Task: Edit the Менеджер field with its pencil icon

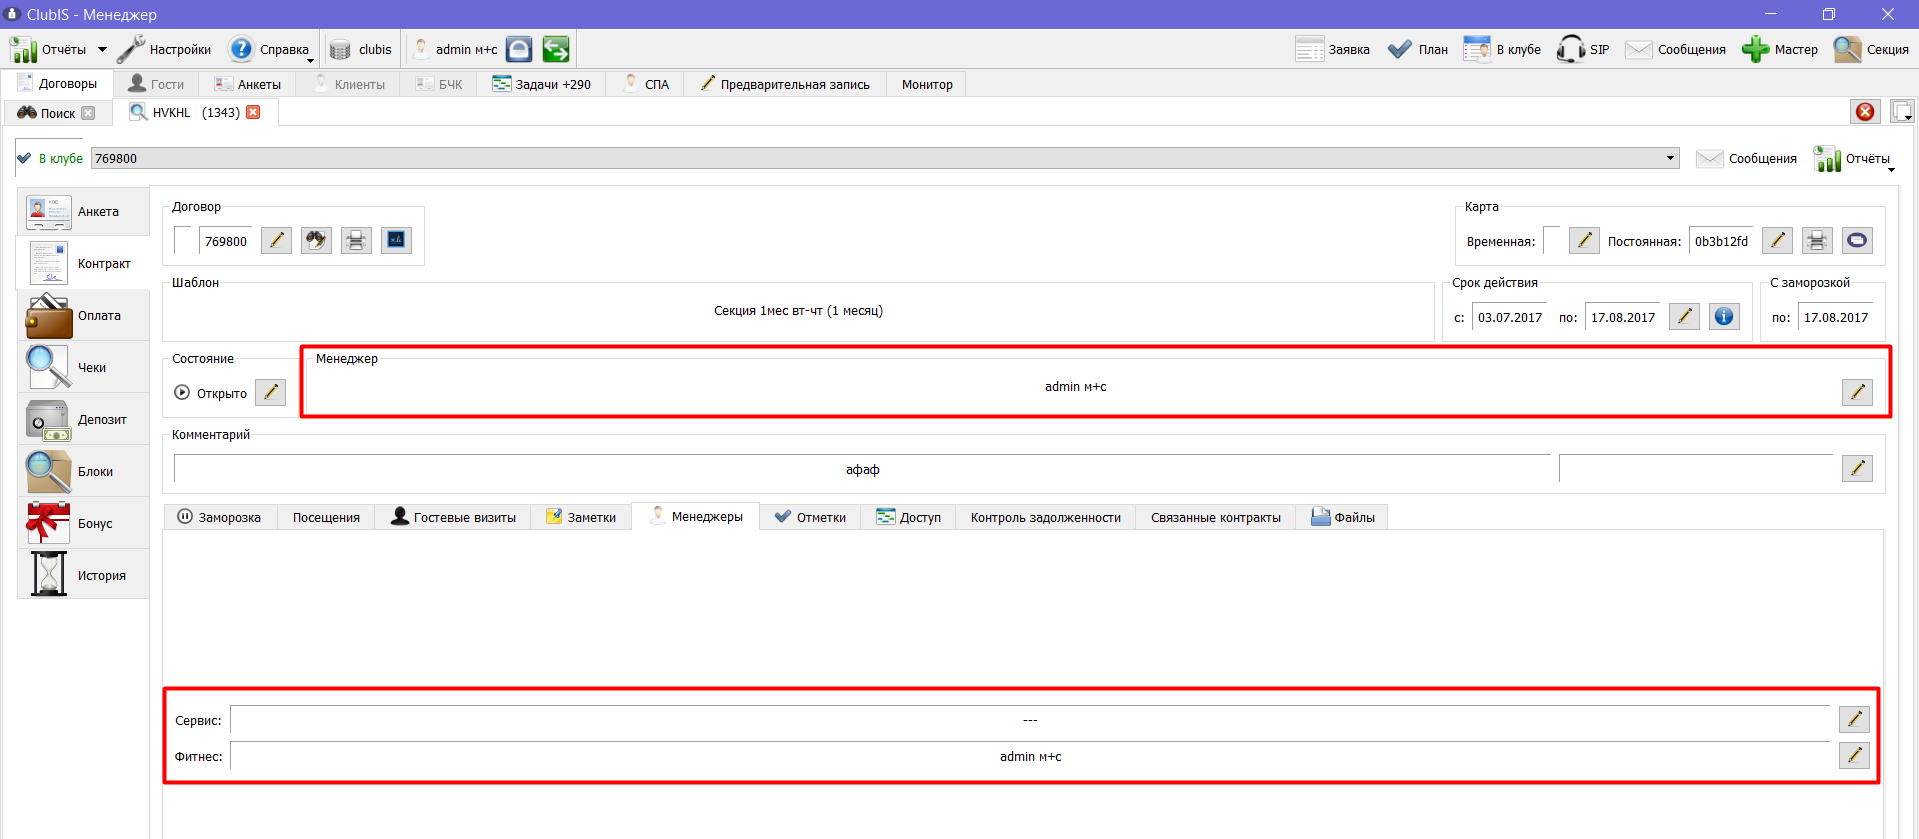Action: point(1857,392)
